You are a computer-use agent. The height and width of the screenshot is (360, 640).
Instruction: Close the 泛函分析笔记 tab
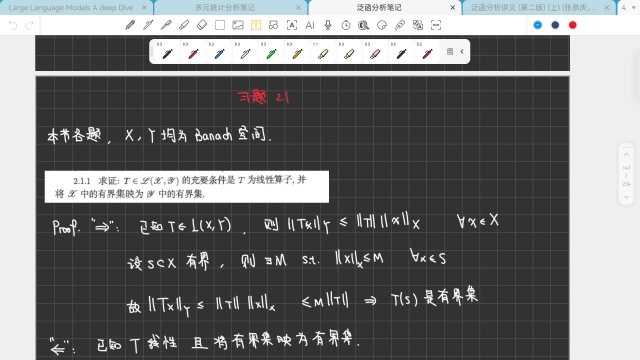[x=453, y=7]
